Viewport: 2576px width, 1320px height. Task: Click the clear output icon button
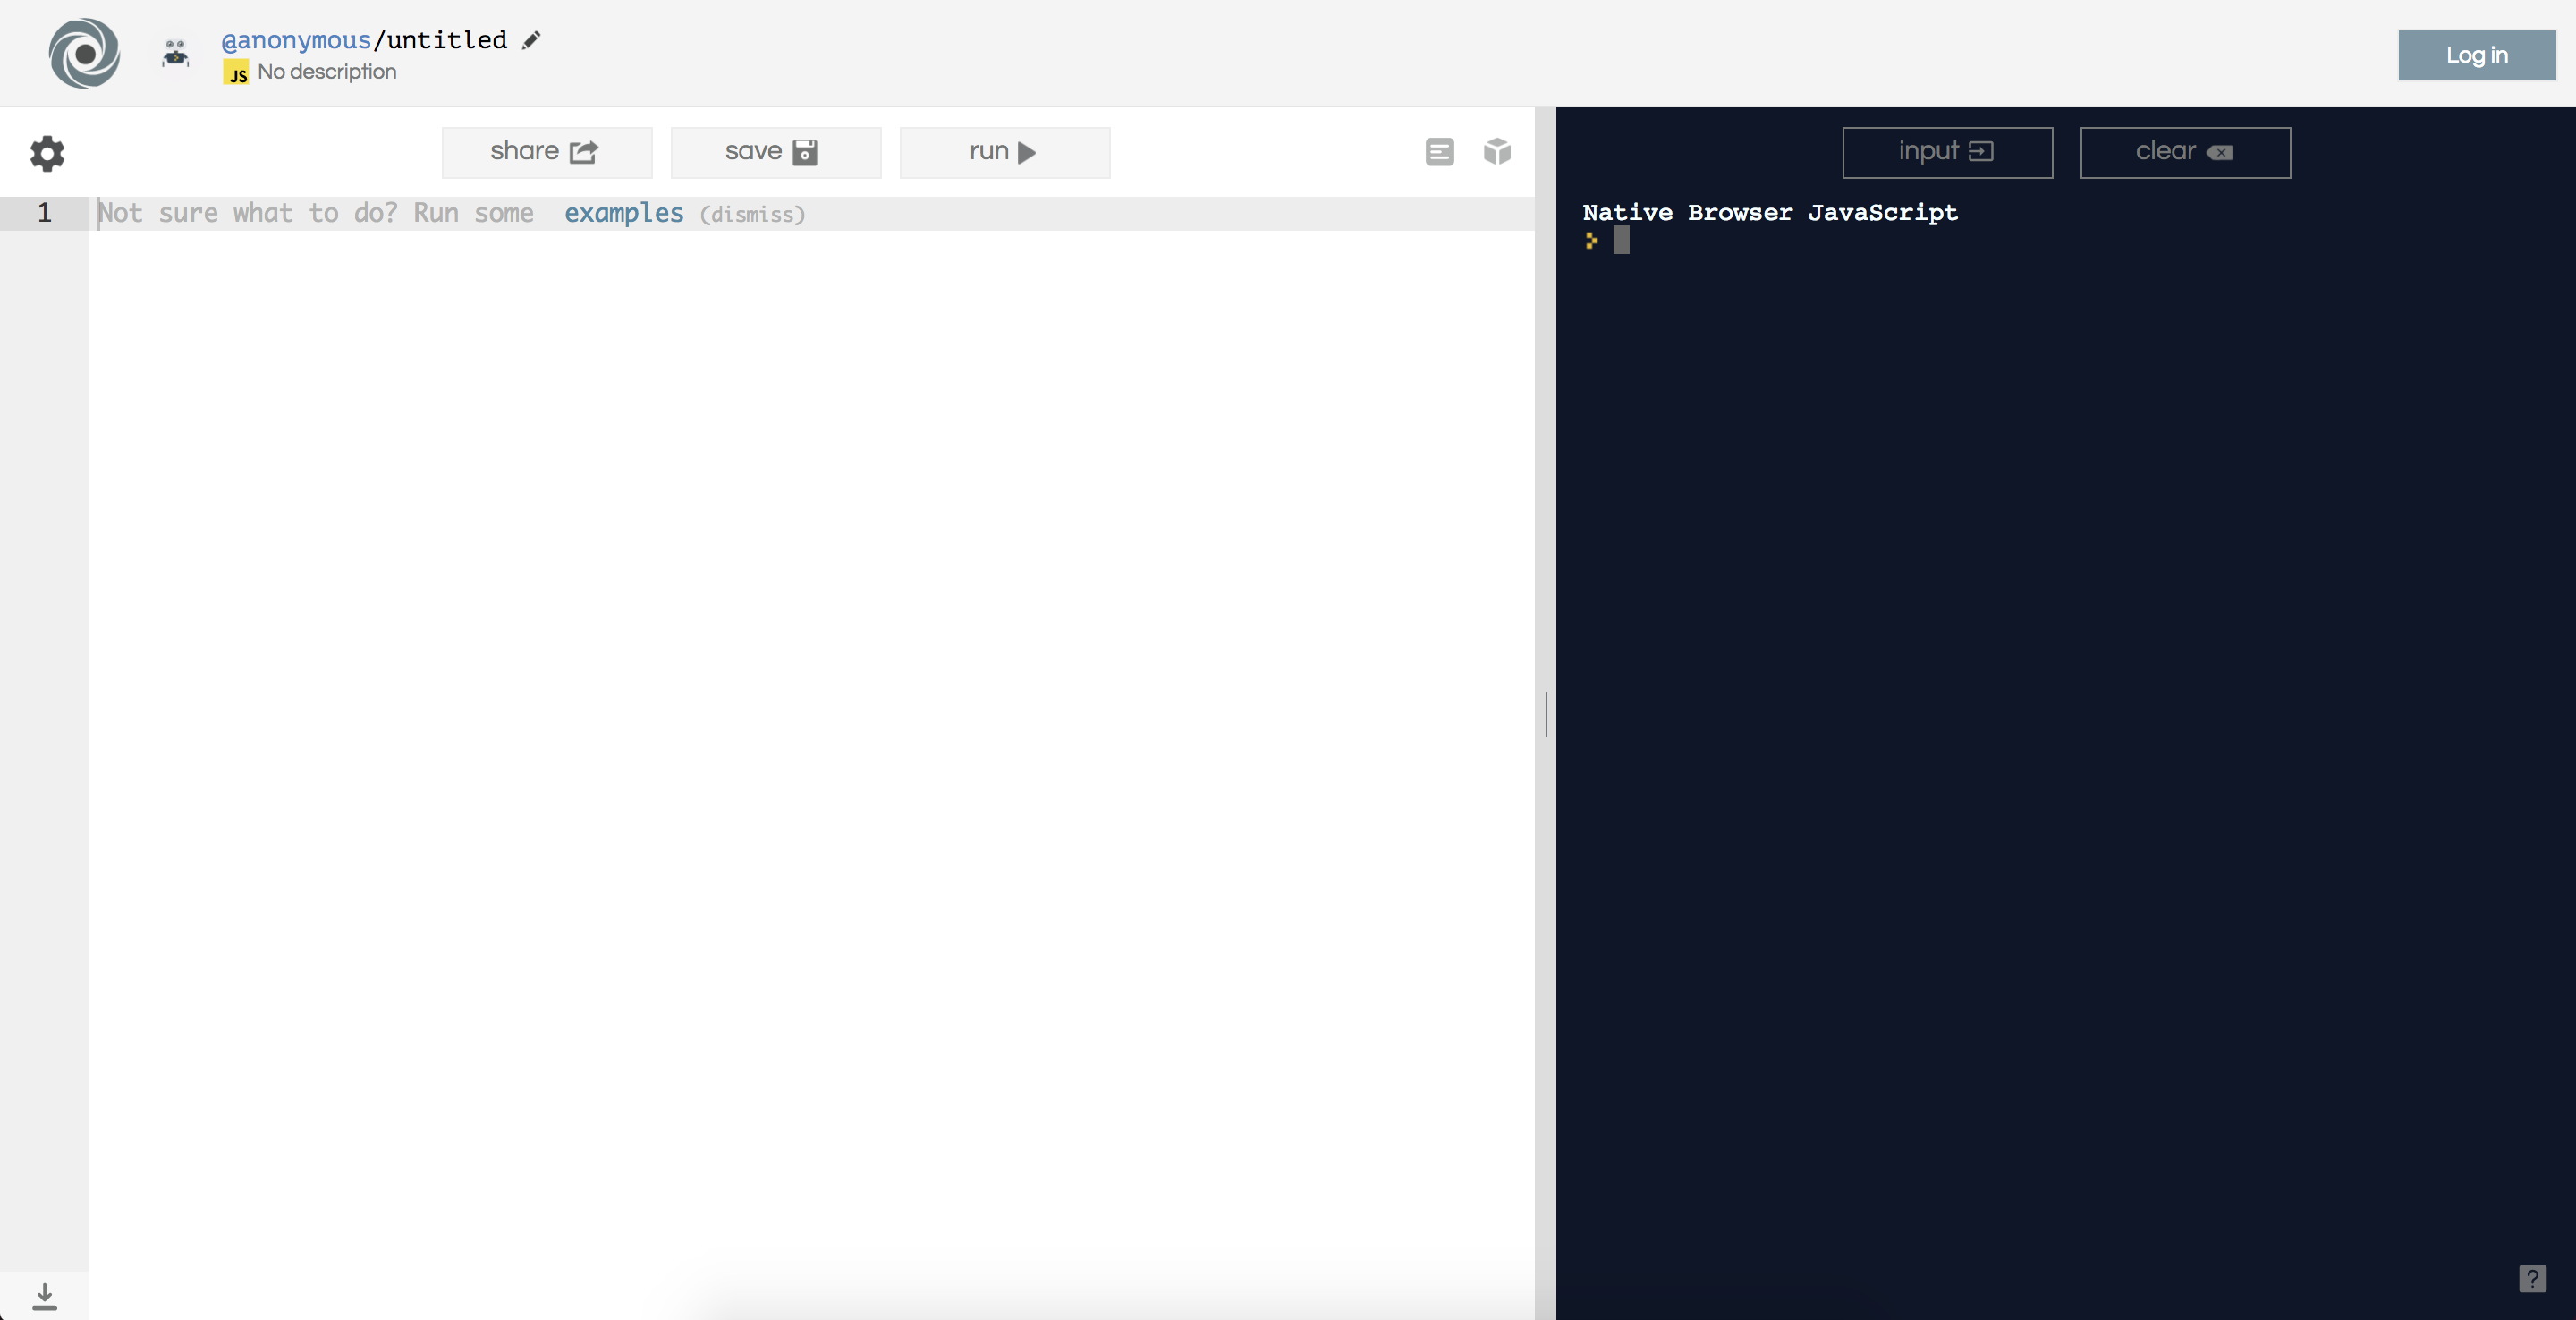(x=2183, y=150)
